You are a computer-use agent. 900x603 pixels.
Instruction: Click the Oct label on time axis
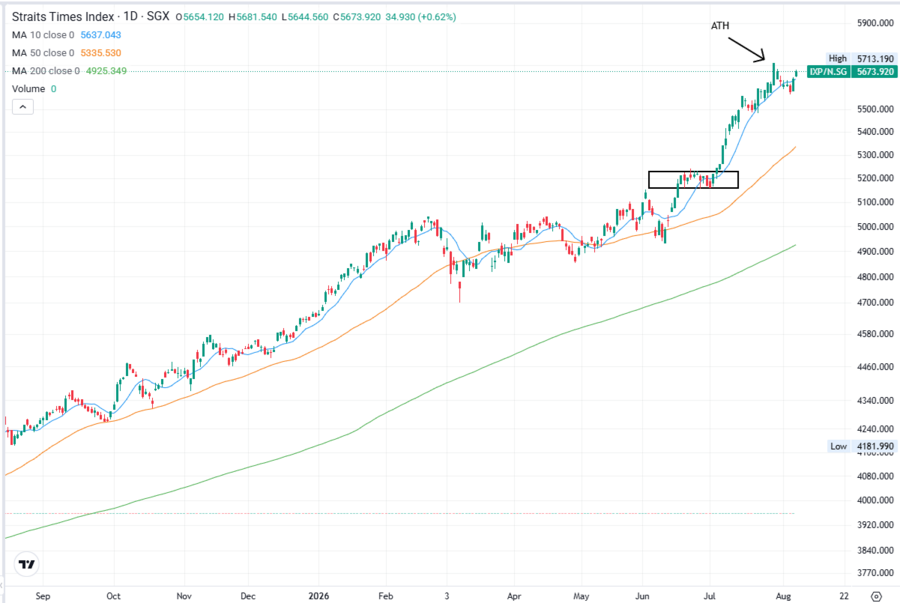[113, 596]
